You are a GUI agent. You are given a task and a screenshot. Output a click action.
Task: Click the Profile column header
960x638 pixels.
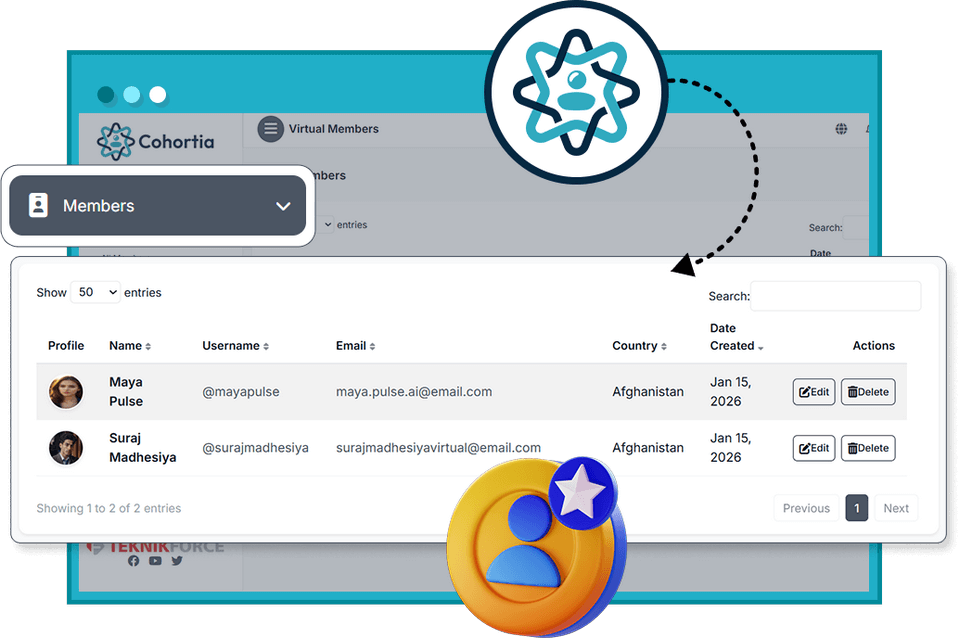tap(66, 345)
